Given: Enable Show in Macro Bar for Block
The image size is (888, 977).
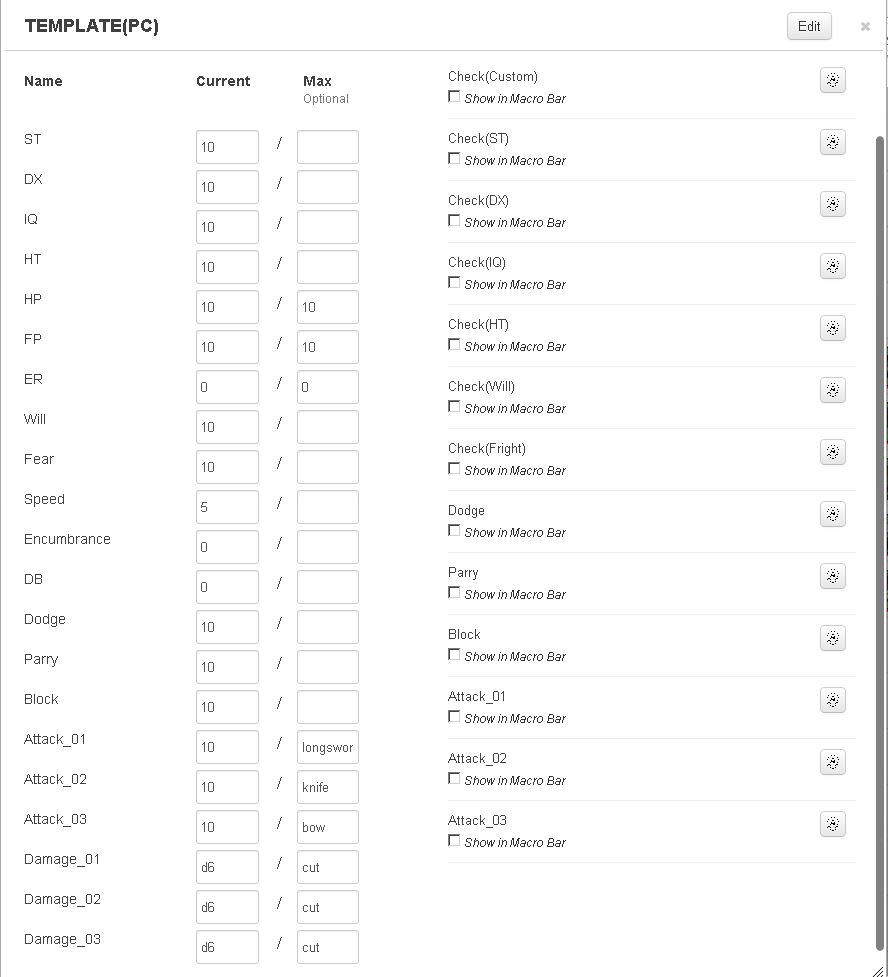Looking at the screenshot, I should (x=455, y=655).
